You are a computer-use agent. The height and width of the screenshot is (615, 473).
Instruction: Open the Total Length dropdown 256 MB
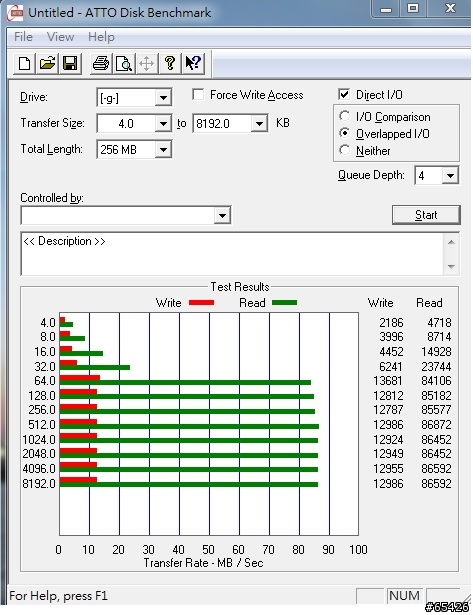click(x=163, y=149)
